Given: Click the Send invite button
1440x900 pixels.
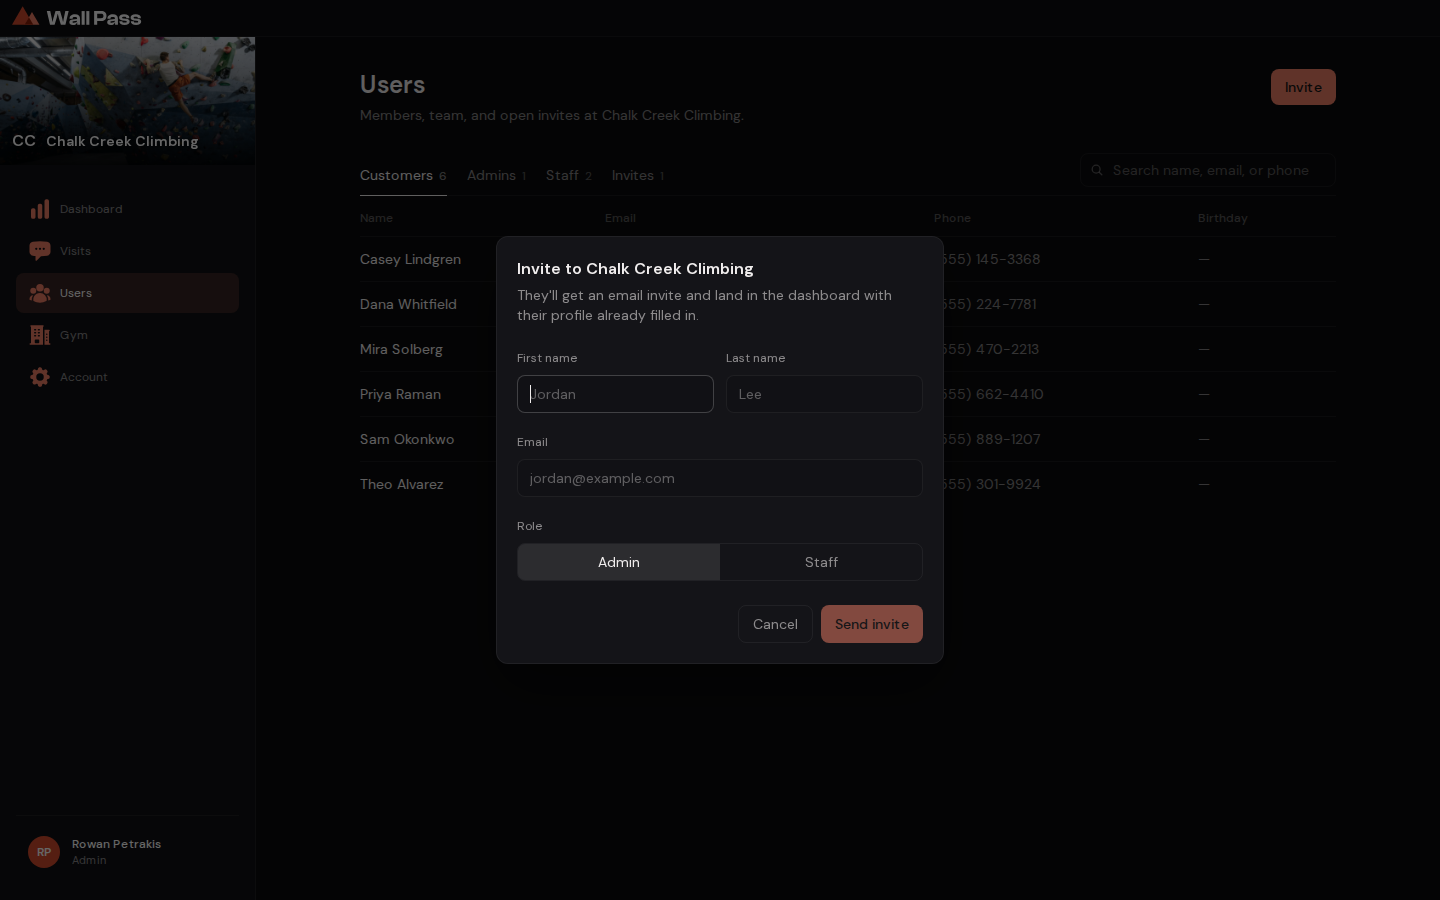Looking at the screenshot, I should [x=872, y=624].
